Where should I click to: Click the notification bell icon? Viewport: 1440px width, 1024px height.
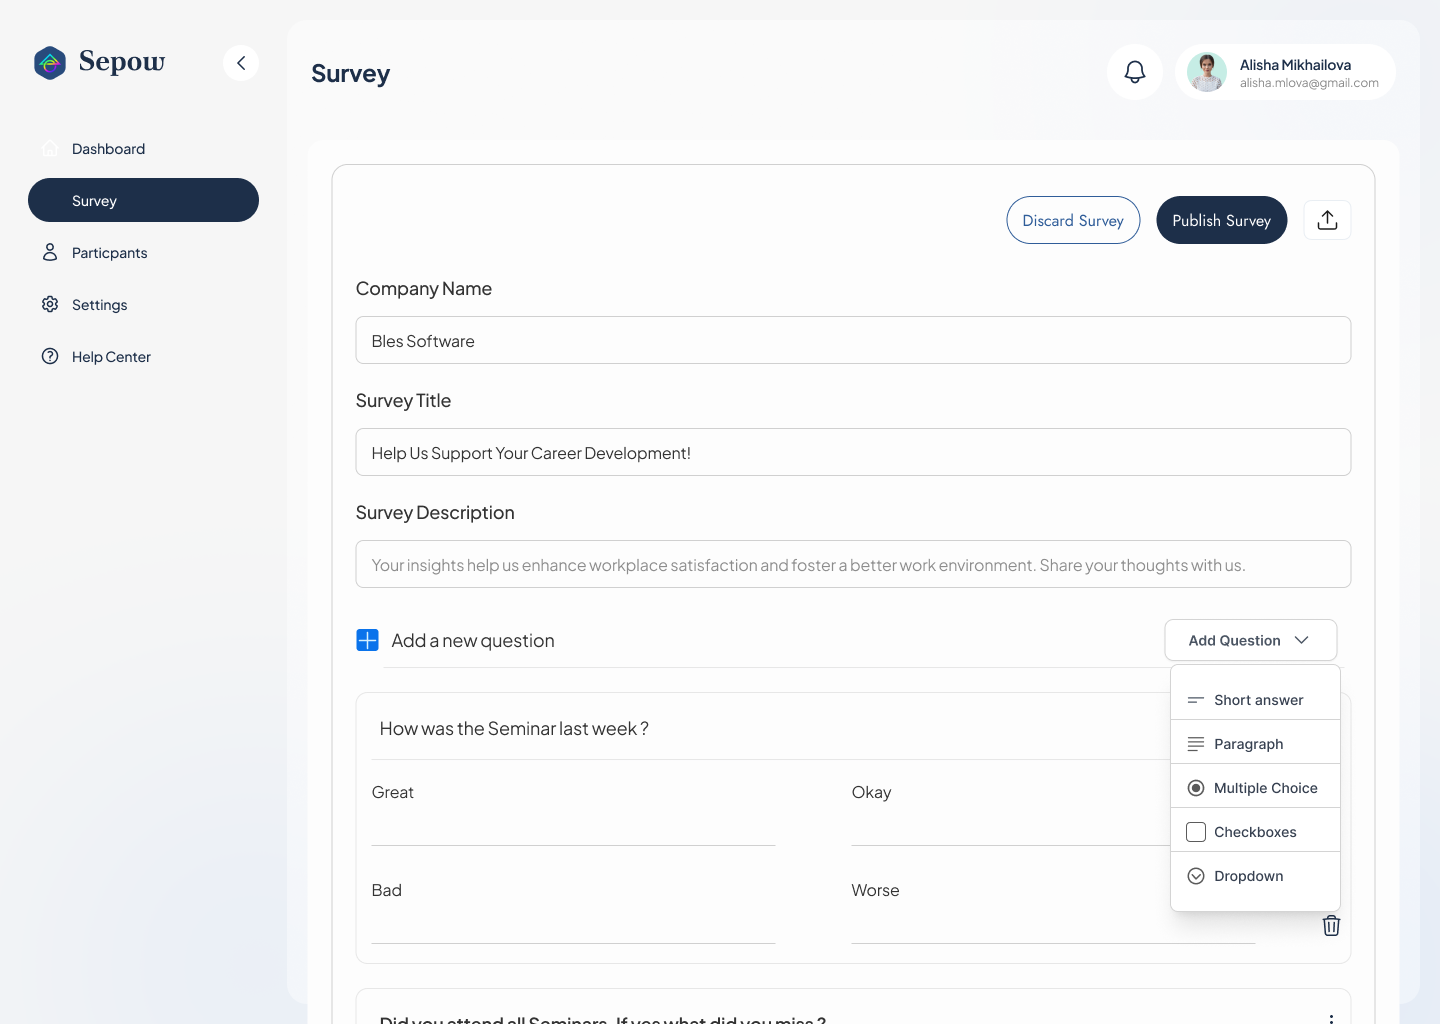(x=1135, y=72)
